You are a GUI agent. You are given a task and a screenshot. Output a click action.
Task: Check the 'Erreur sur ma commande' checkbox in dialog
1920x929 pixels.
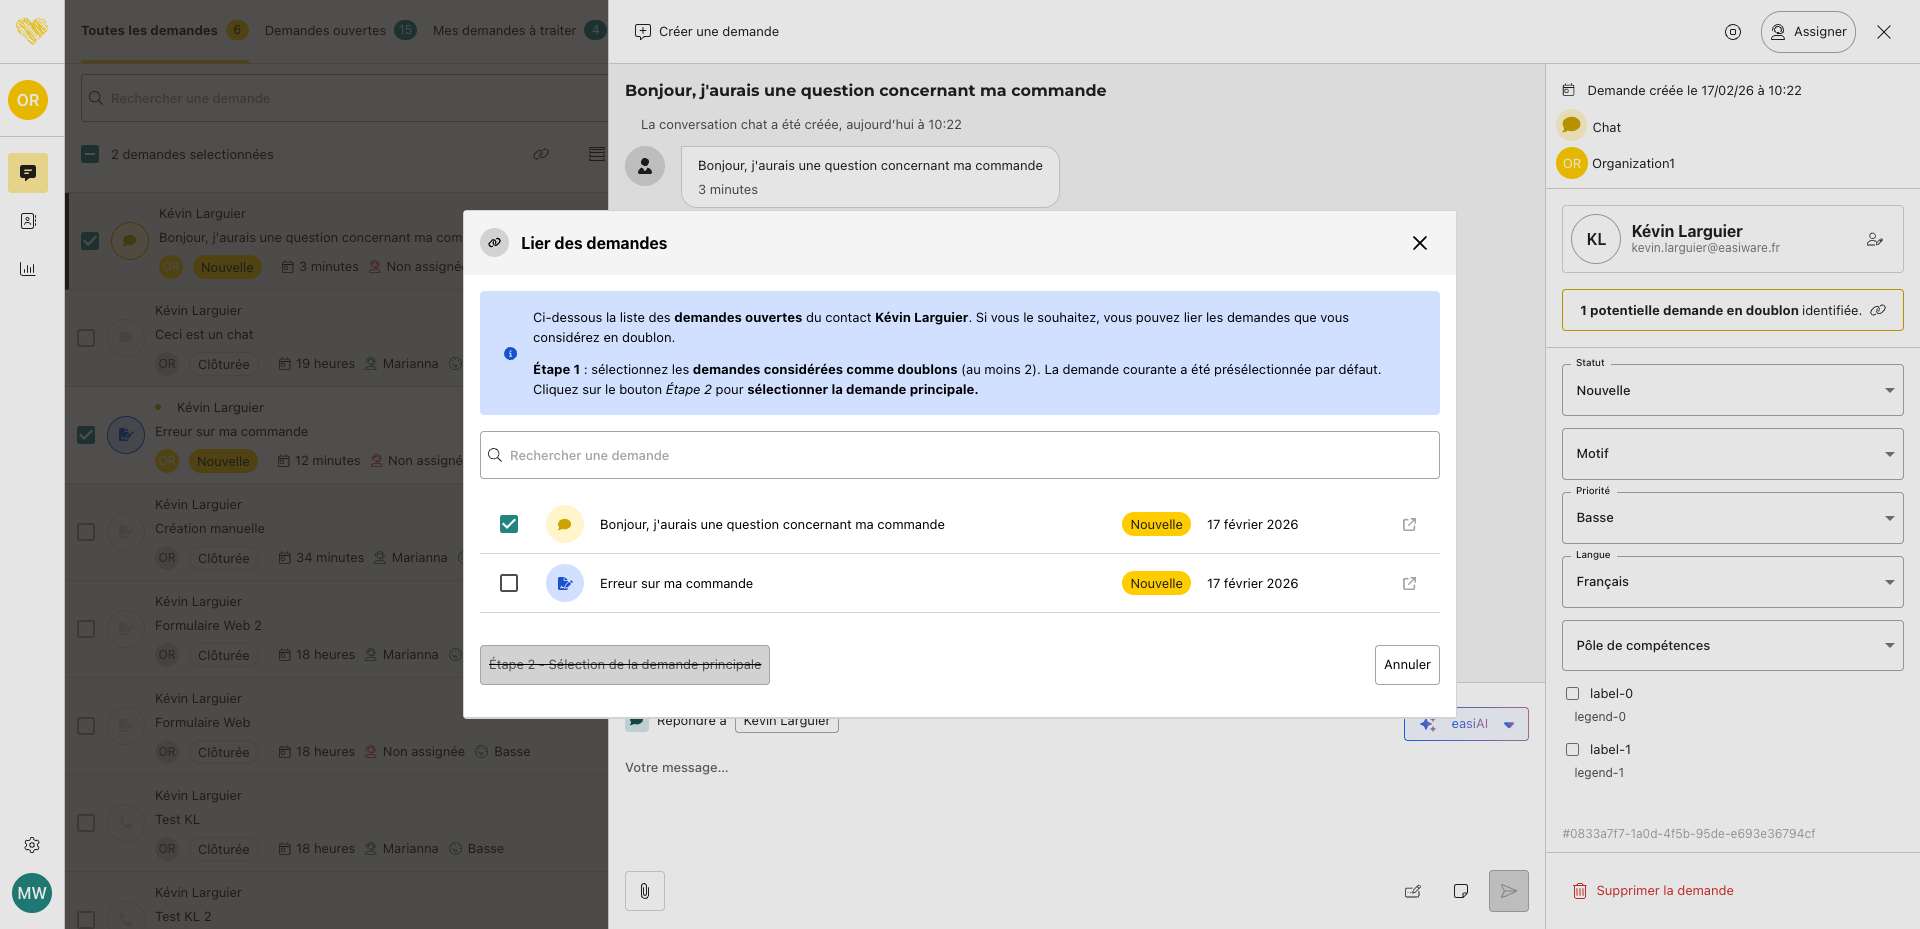(x=509, y=583)
